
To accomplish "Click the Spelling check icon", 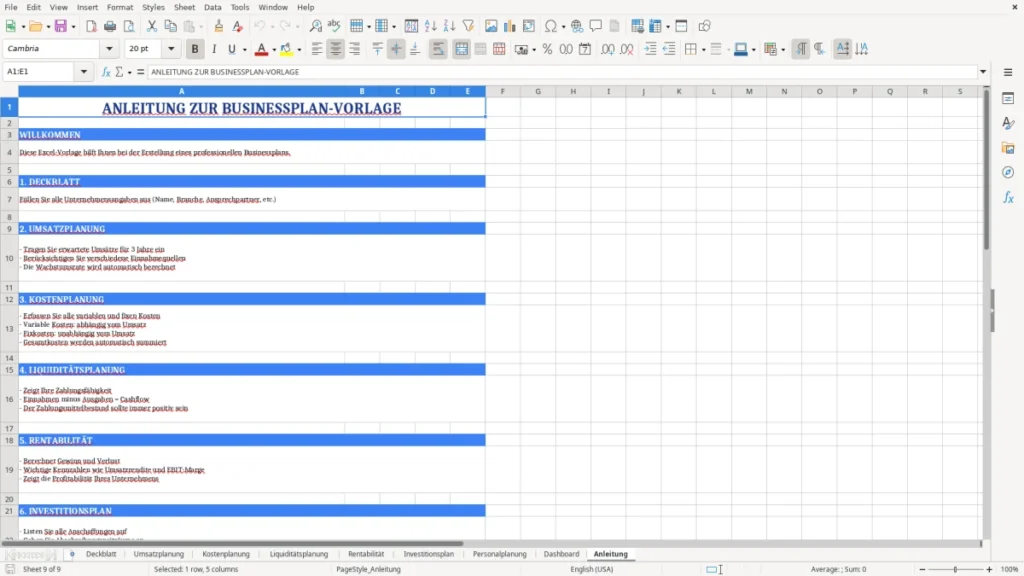I will pyautogui.click(x=334, y=26).
